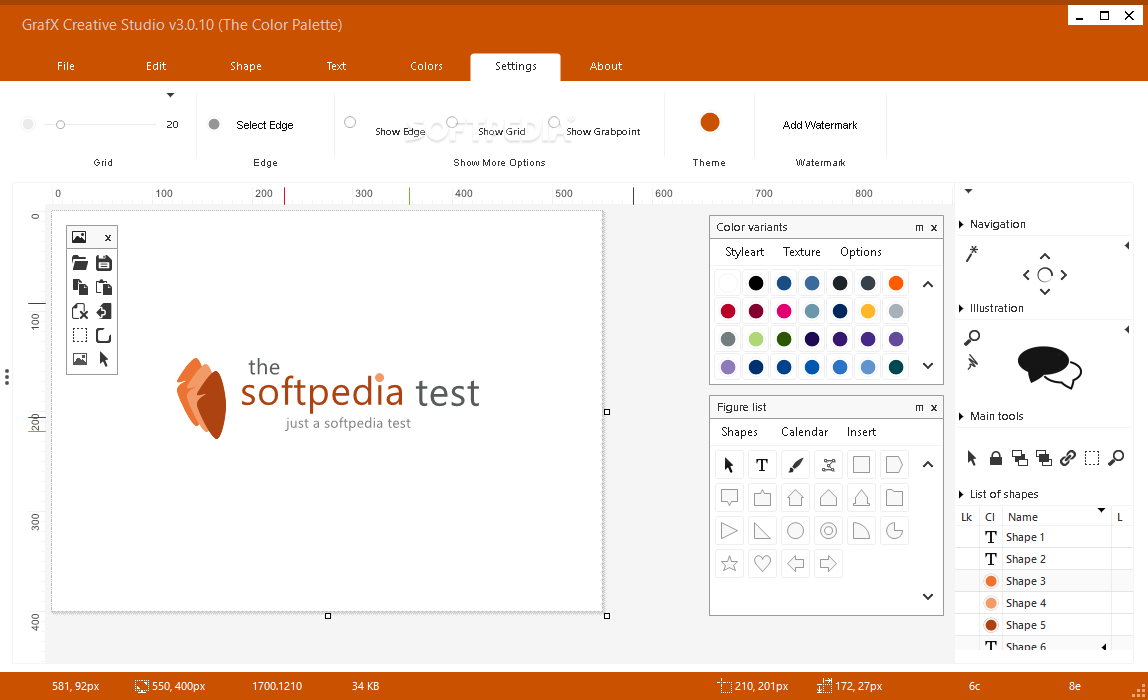
Task: Click the open folder icon in floating toolbox
Action: (80, 263)
